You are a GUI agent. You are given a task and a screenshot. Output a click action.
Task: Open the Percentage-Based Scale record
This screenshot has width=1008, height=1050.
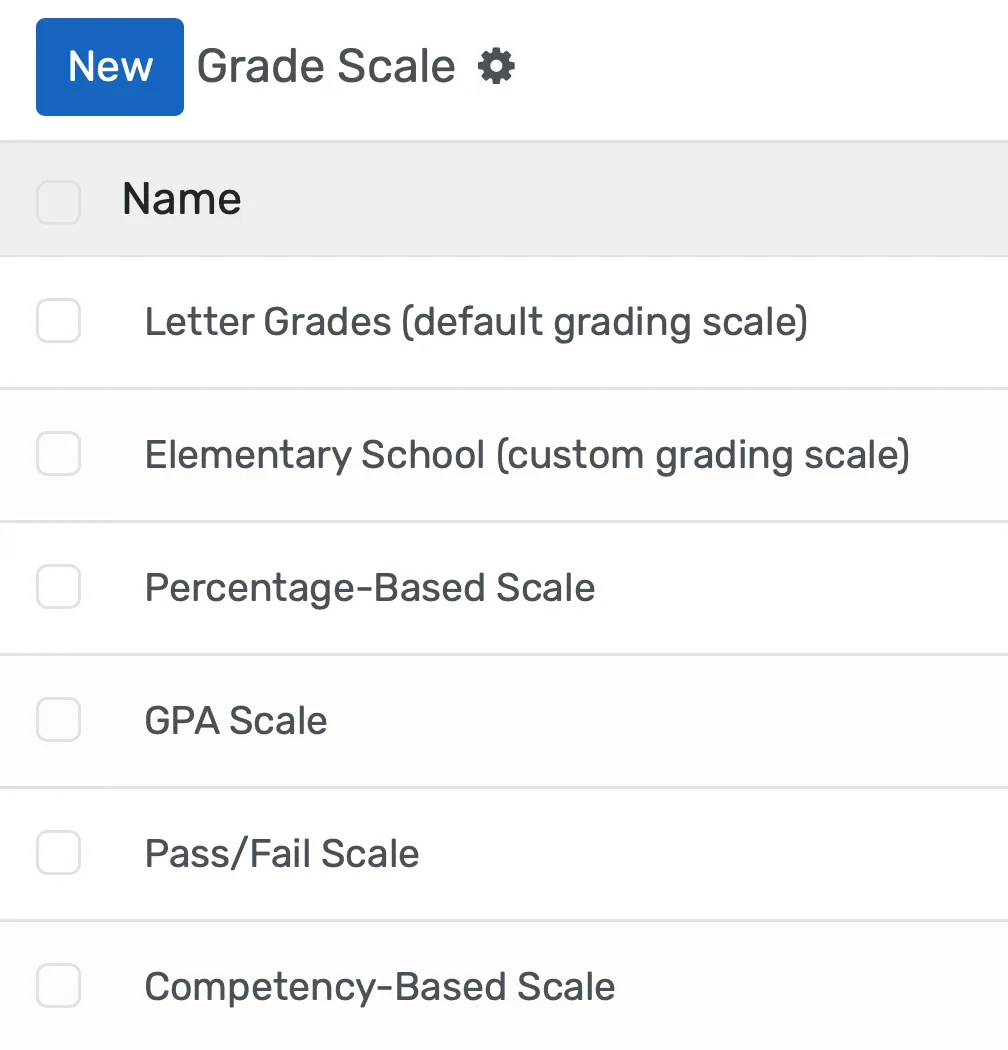pyautogui.click(x=369, y=587)
